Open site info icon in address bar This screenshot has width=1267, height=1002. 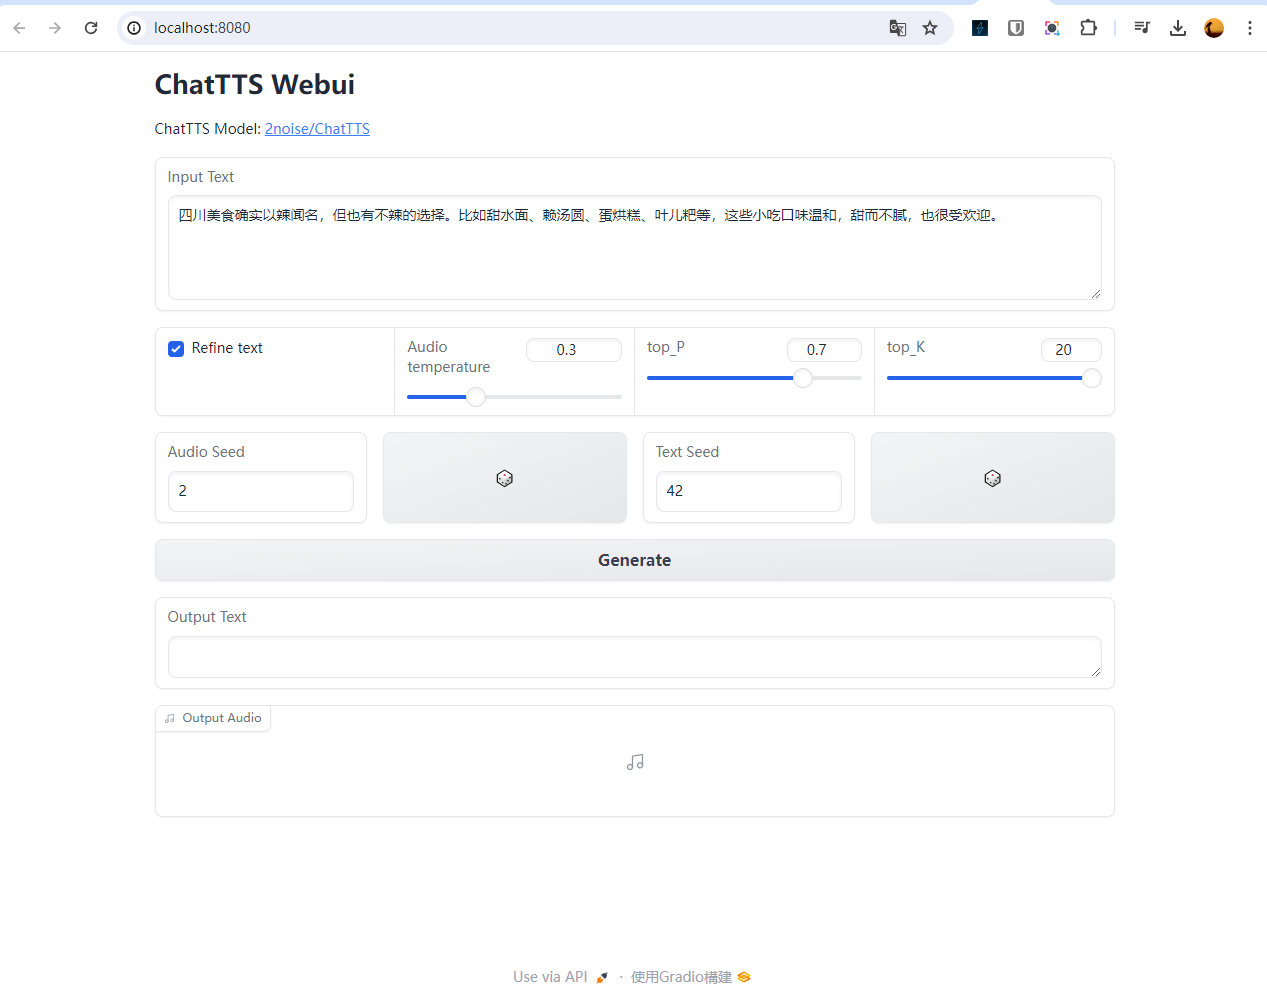click(x=134, y=28)
